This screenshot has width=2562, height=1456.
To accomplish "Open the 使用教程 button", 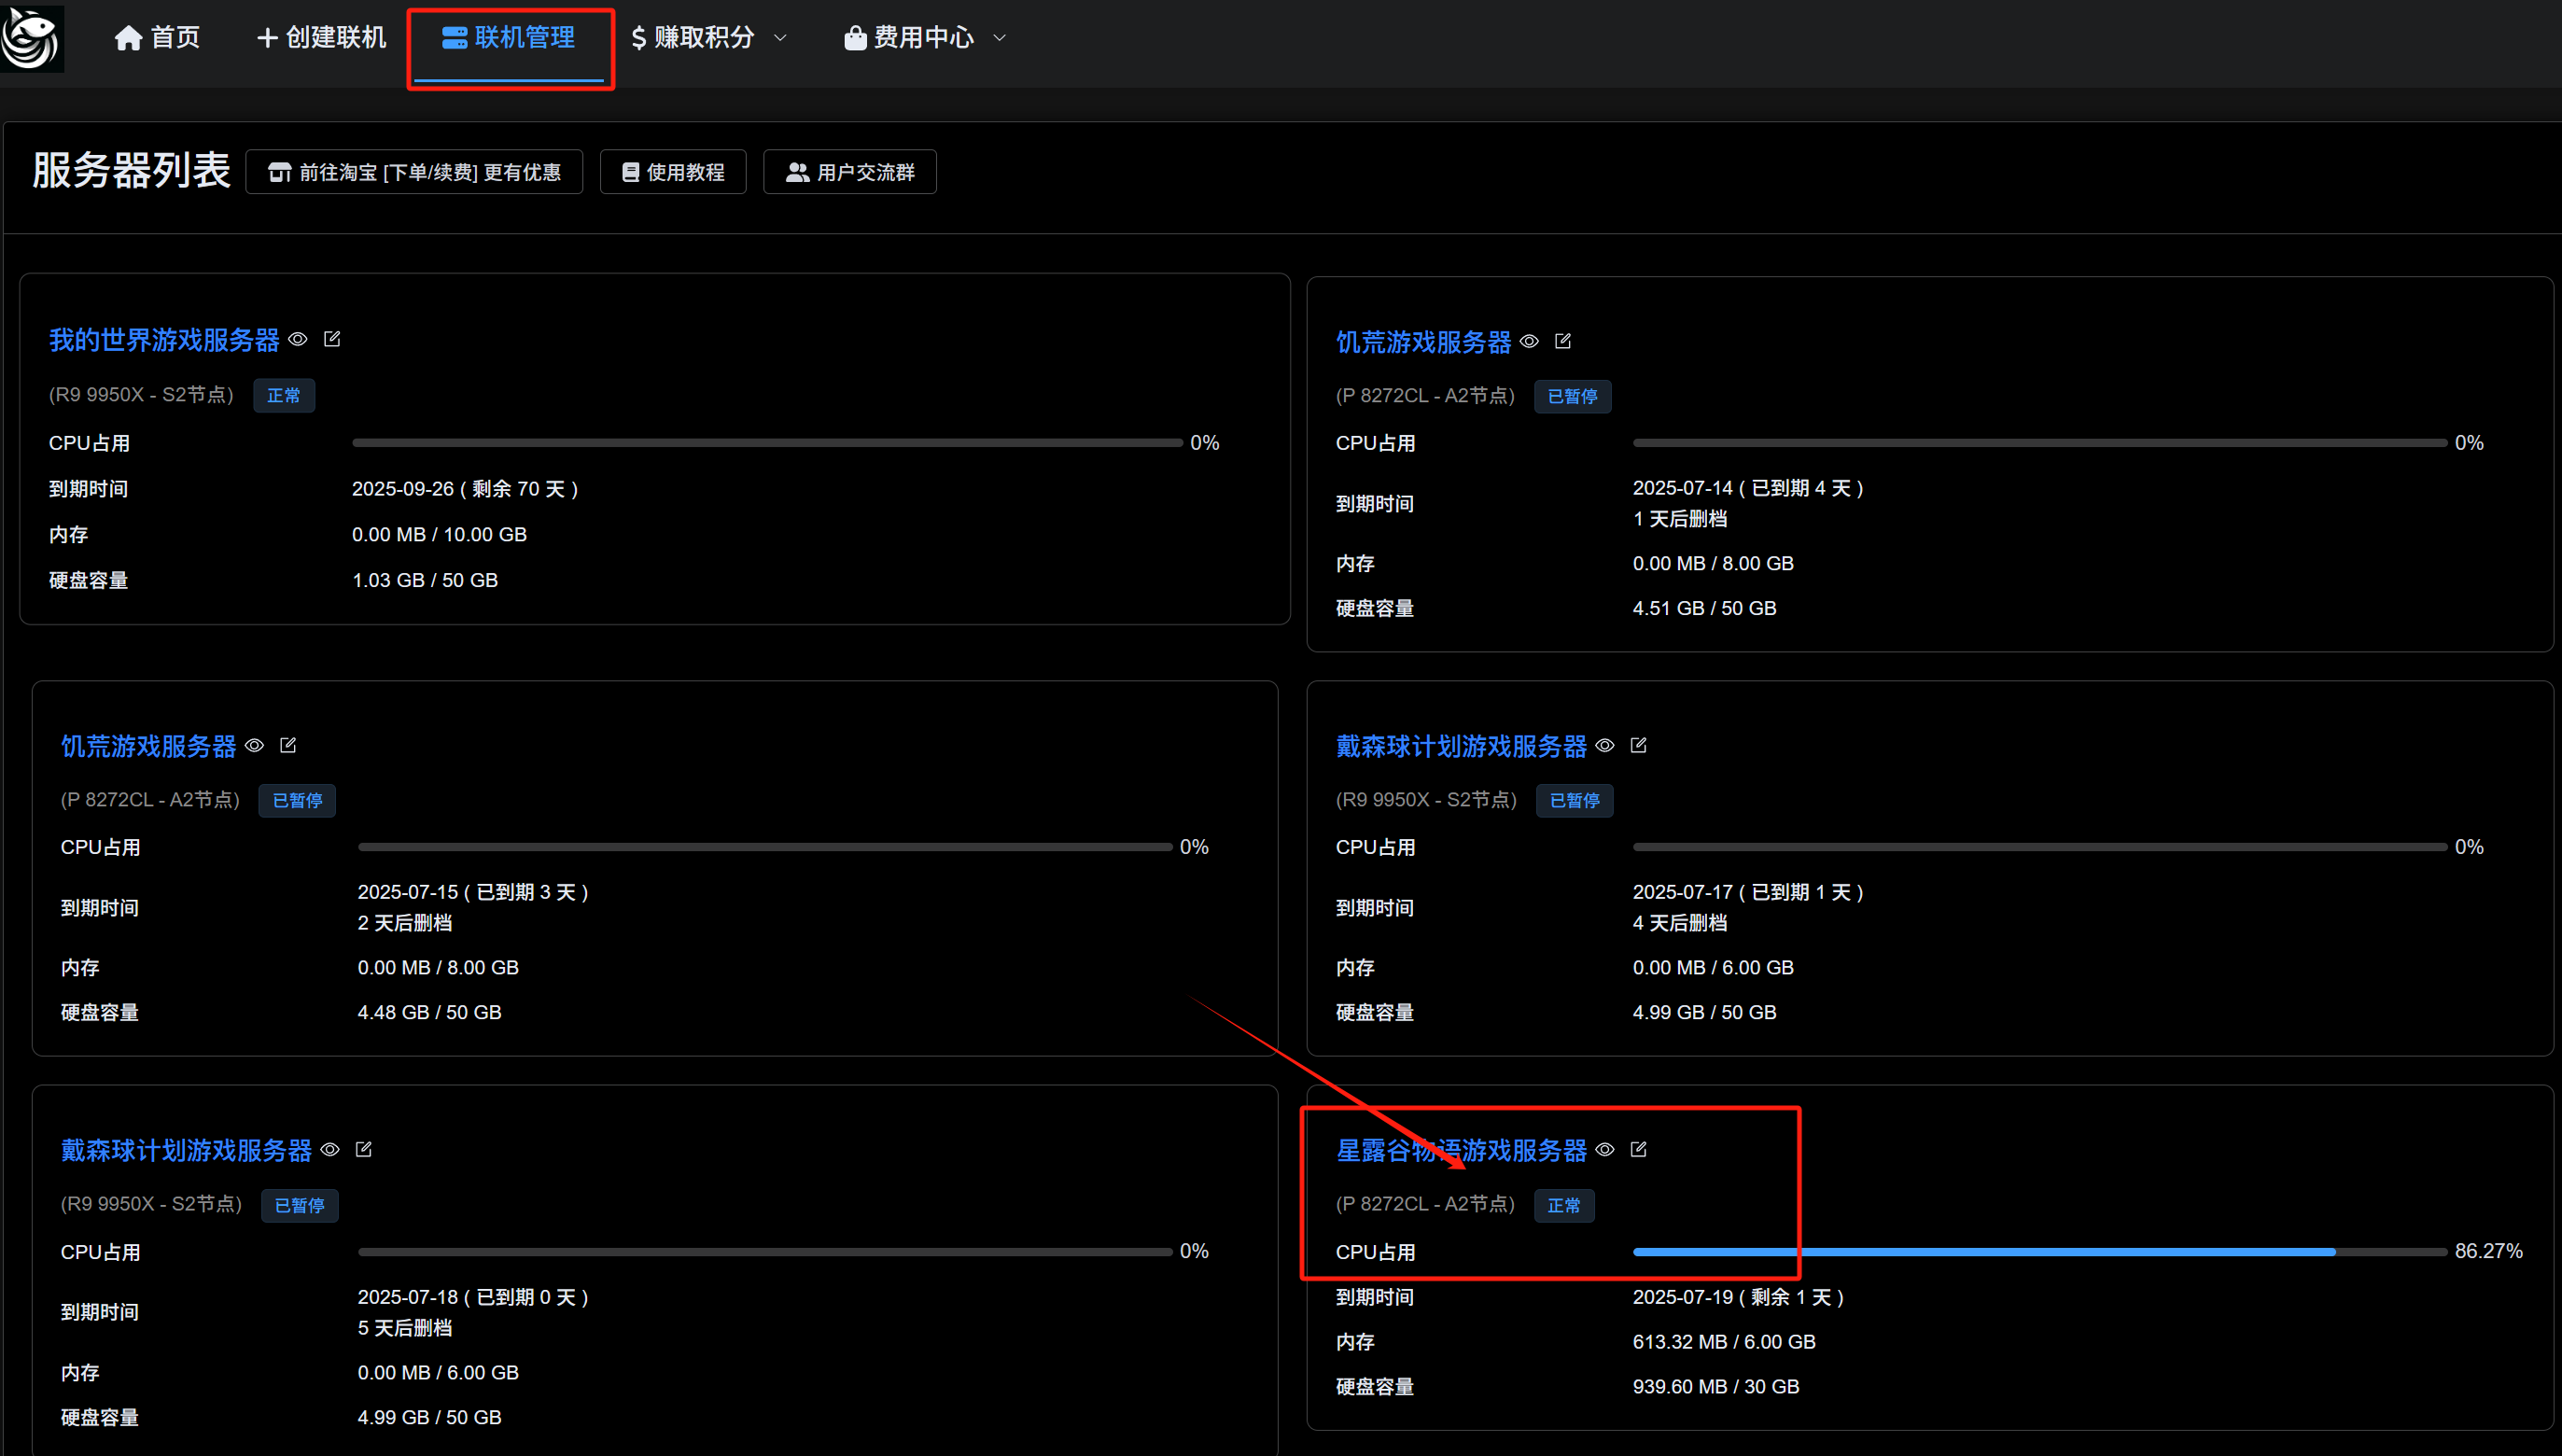I will [673, 172].
